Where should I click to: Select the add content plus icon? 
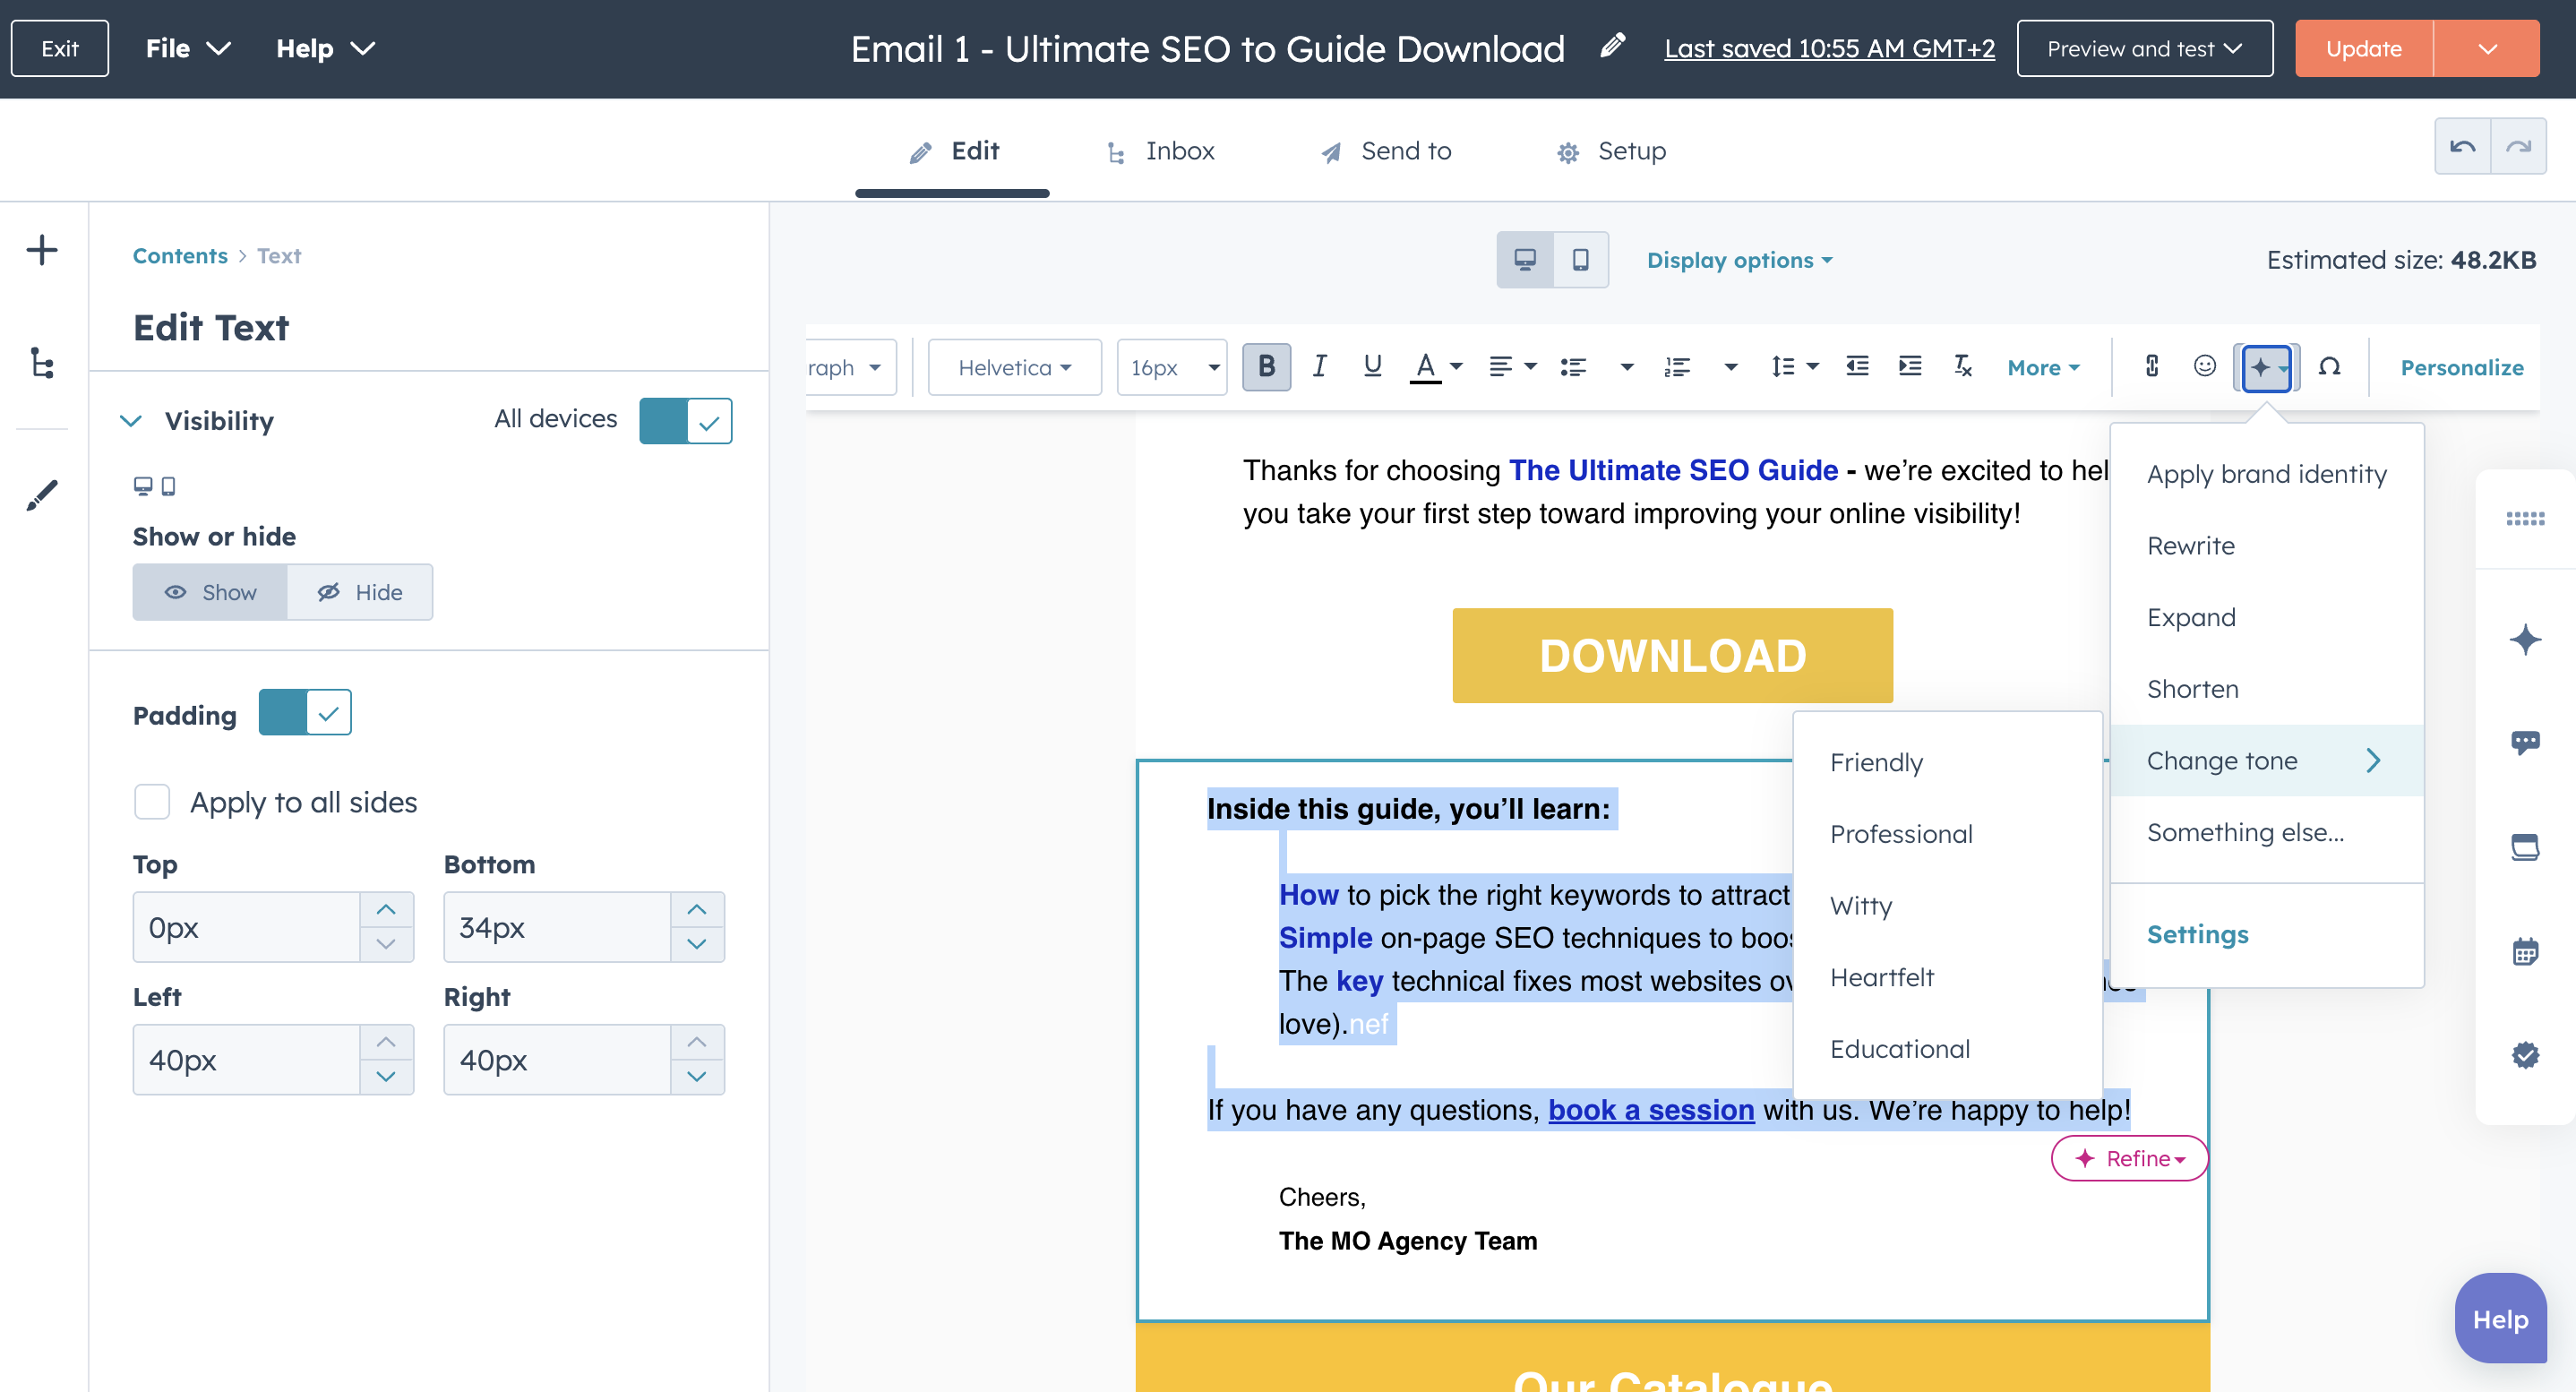point(42,250)
